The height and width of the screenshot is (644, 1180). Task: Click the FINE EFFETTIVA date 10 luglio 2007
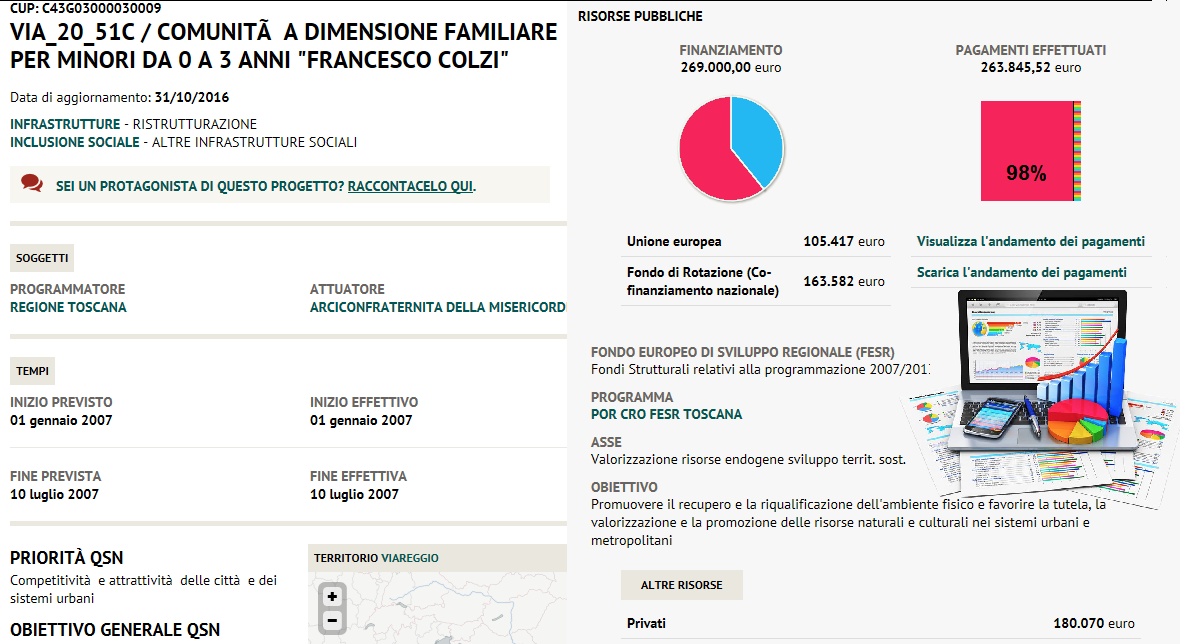354,494
